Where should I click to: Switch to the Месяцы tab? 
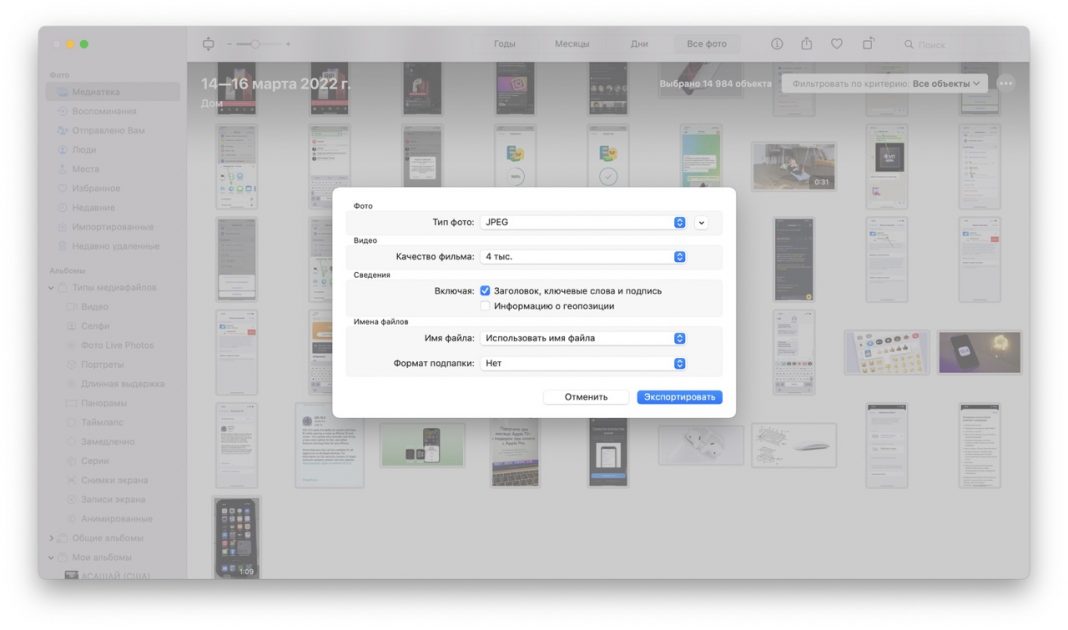tap(571, 44)
